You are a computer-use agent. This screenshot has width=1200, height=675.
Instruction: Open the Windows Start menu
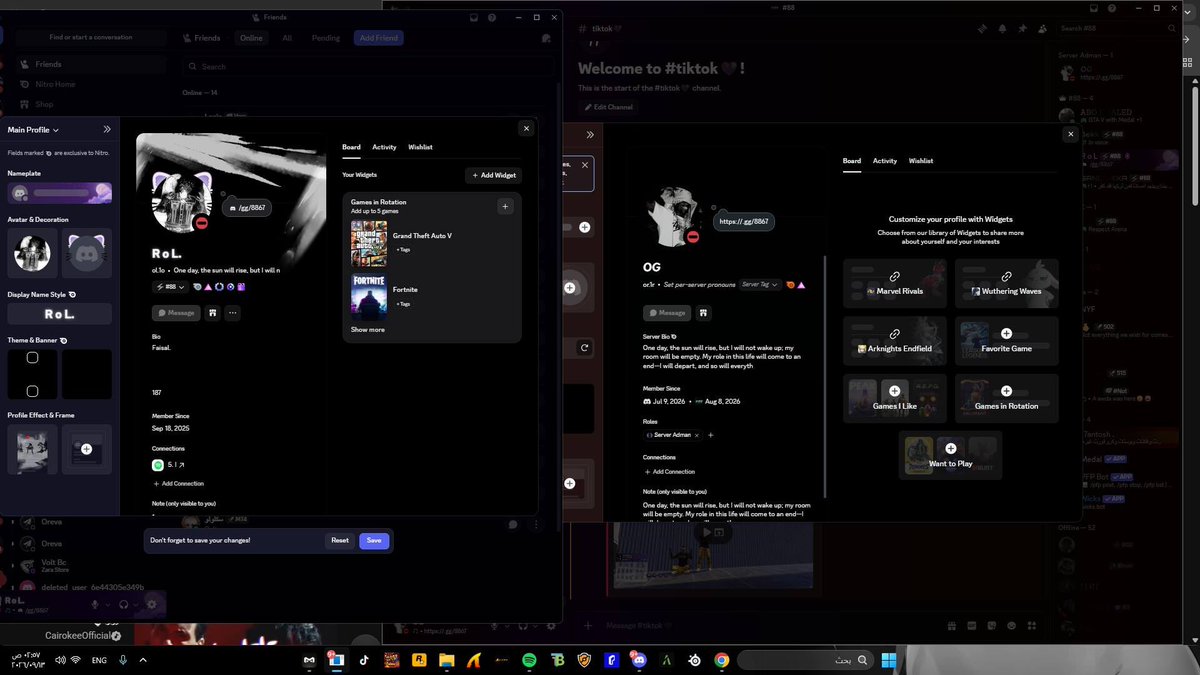(x=887, y=661)
